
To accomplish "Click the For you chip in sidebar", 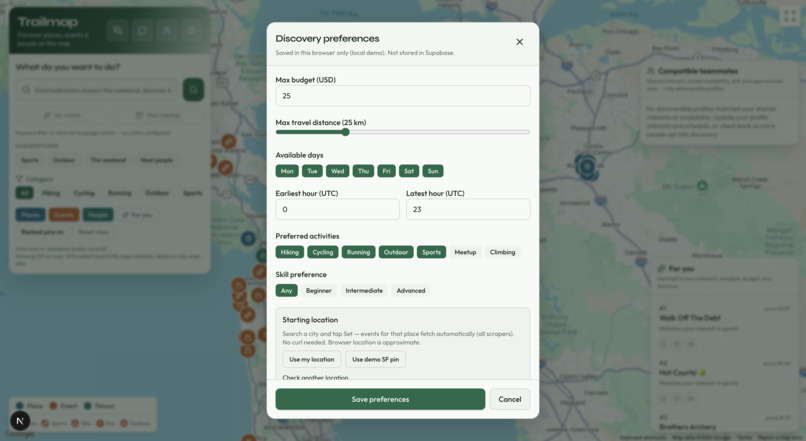I will [137, 214].
